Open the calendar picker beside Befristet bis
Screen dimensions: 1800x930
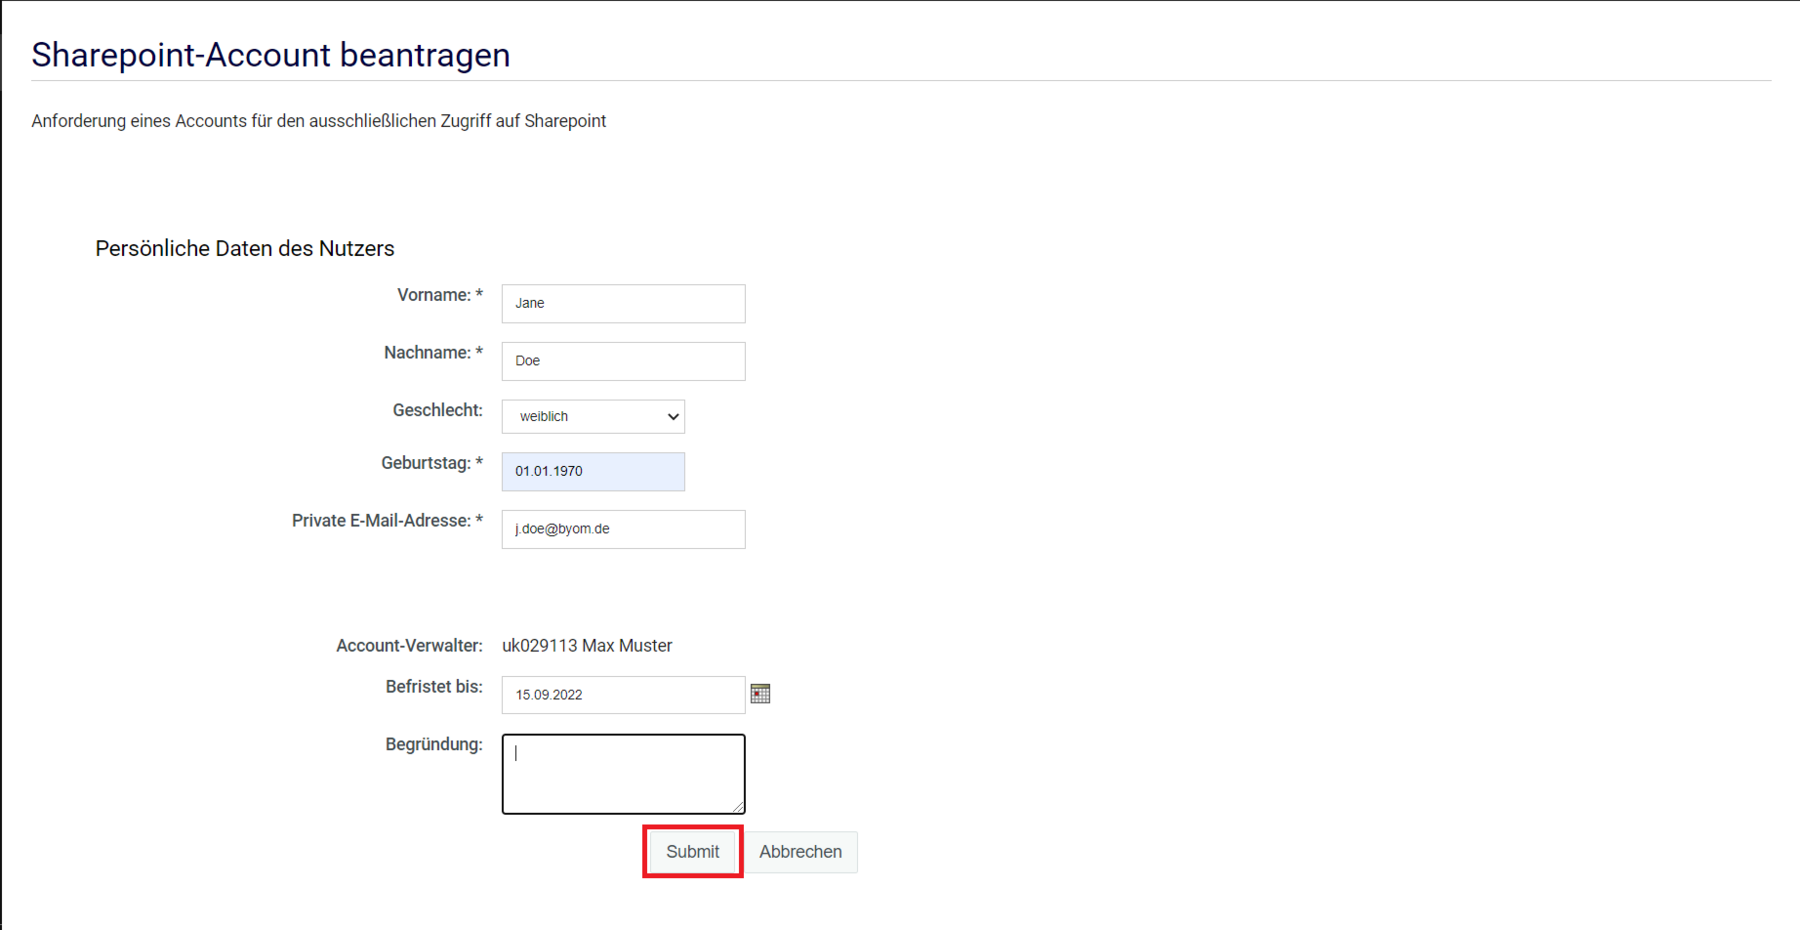[760, 694]
